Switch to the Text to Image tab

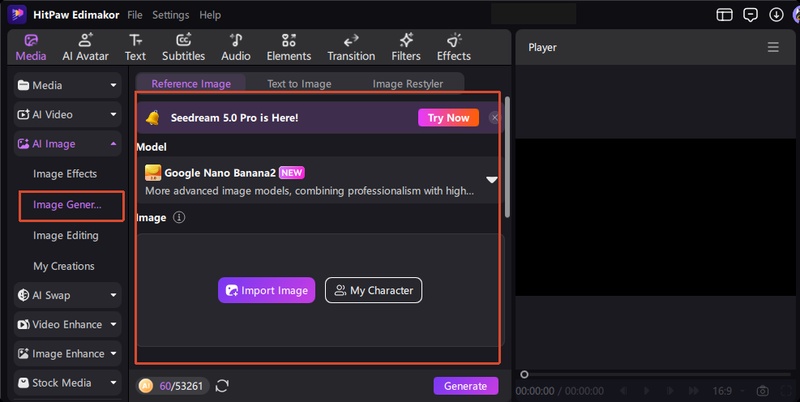[x=299, y=84]
